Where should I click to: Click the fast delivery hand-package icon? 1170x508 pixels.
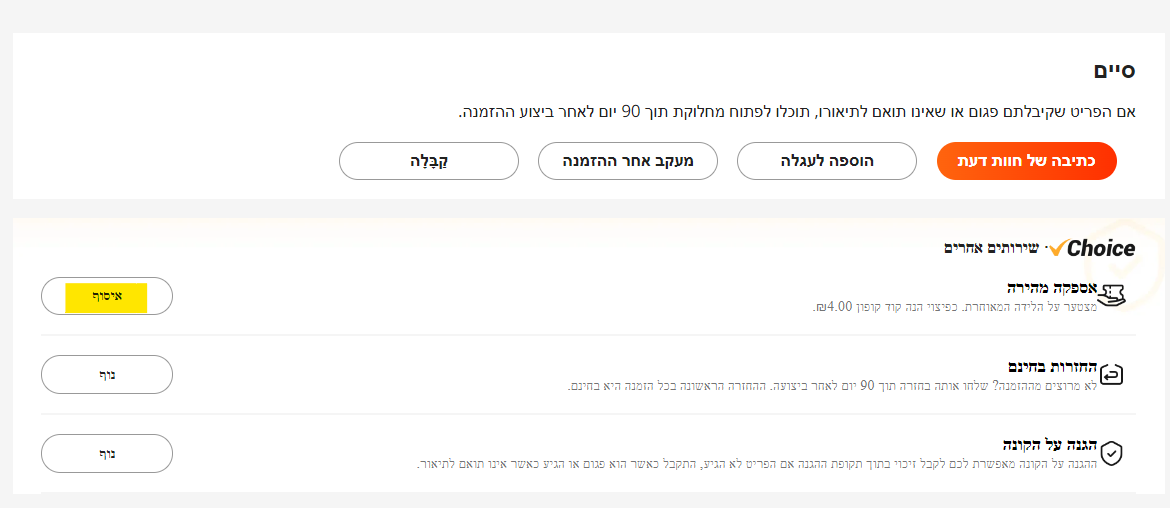click(x=1112, y=294)
